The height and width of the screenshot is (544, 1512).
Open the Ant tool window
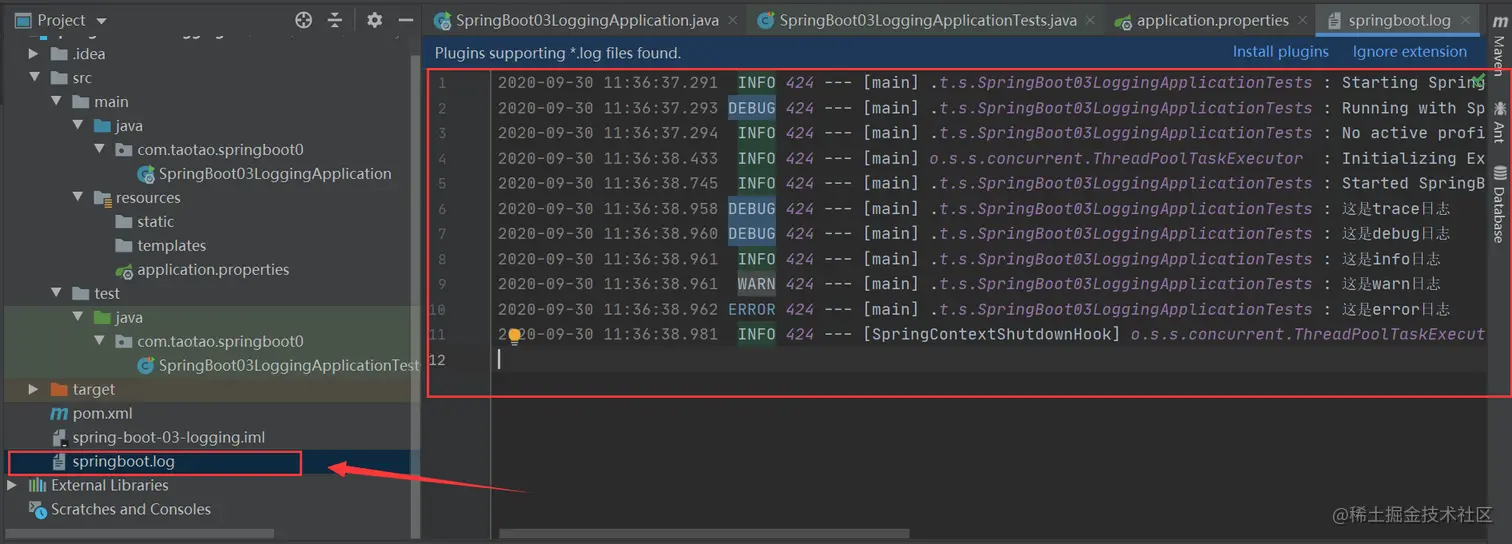pos(1498,121)
